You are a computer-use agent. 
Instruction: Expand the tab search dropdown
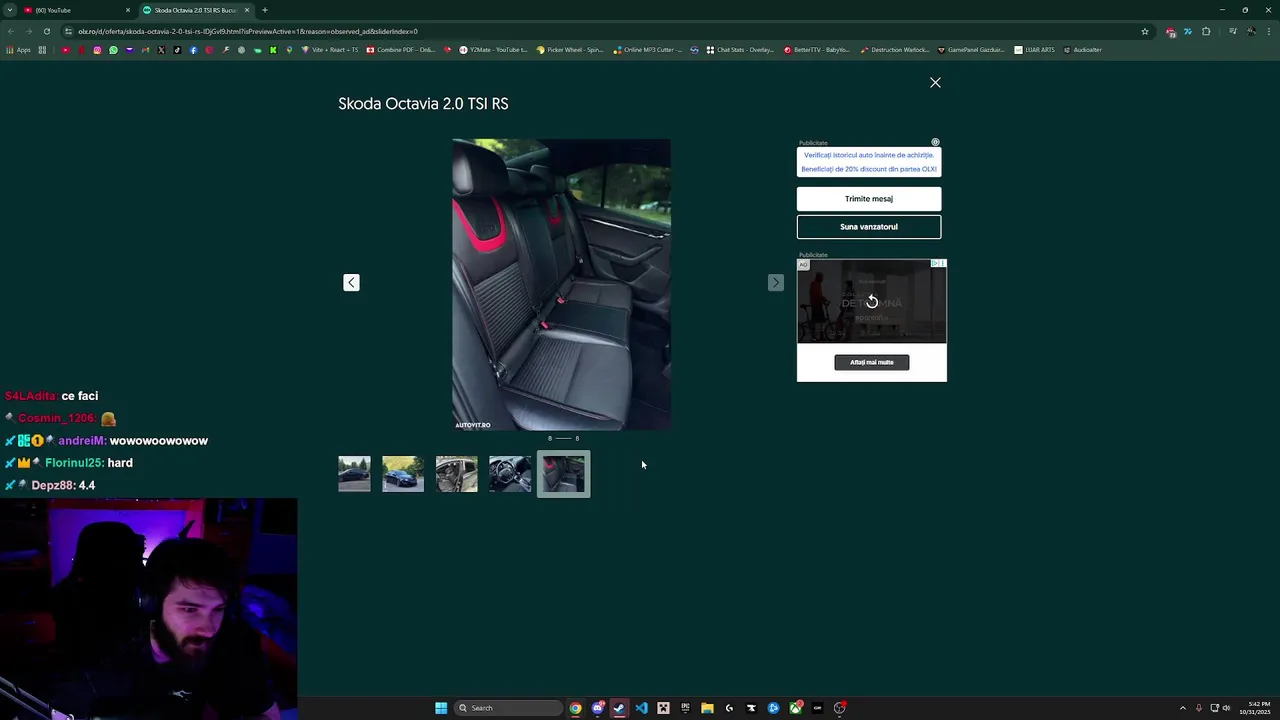(x=9, y=10)
